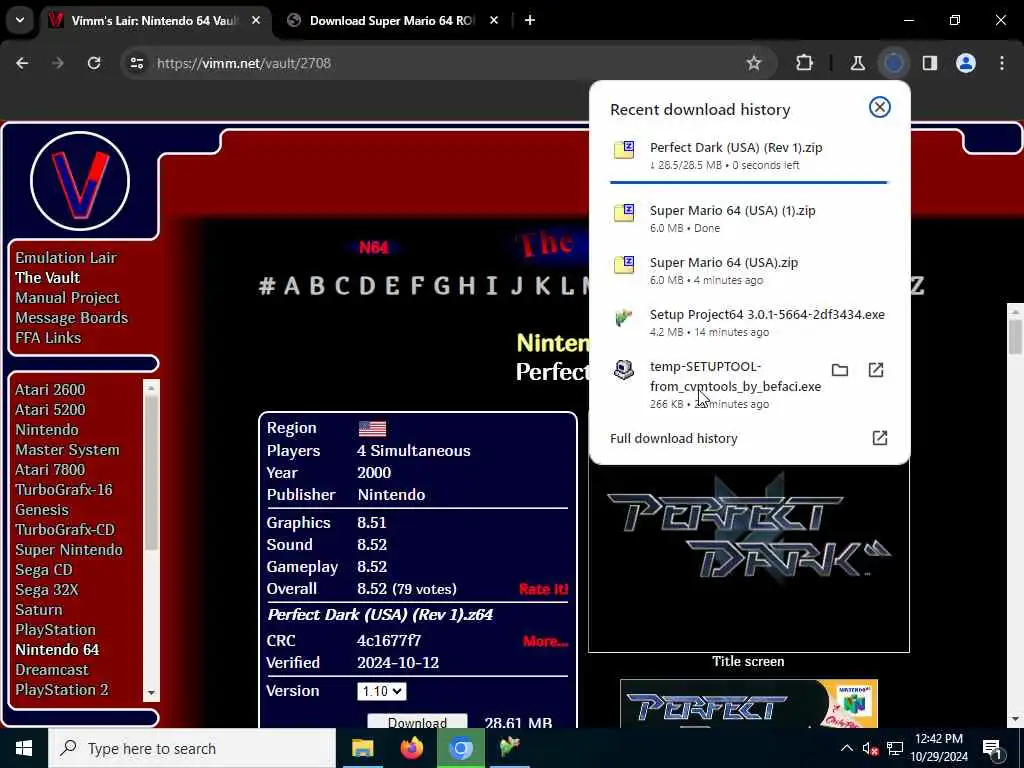Click Perfect Dark download progress bar
Viewport: 1024px width, 768px height.
tap(748, 182)
